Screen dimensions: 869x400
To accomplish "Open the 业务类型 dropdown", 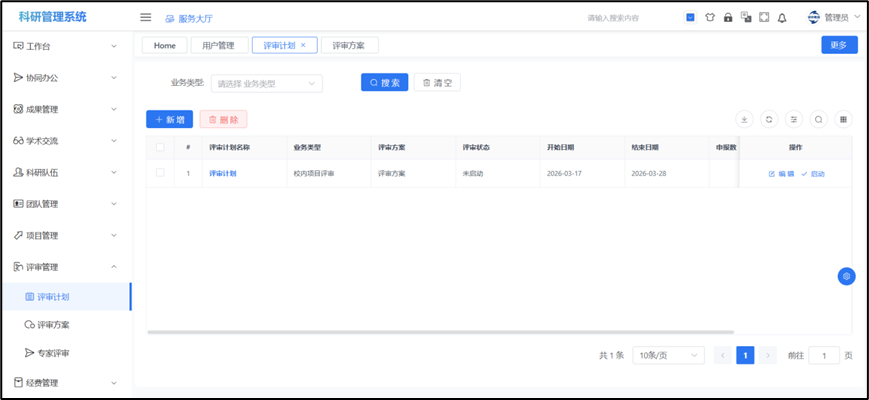I will [x=266, y=83].
